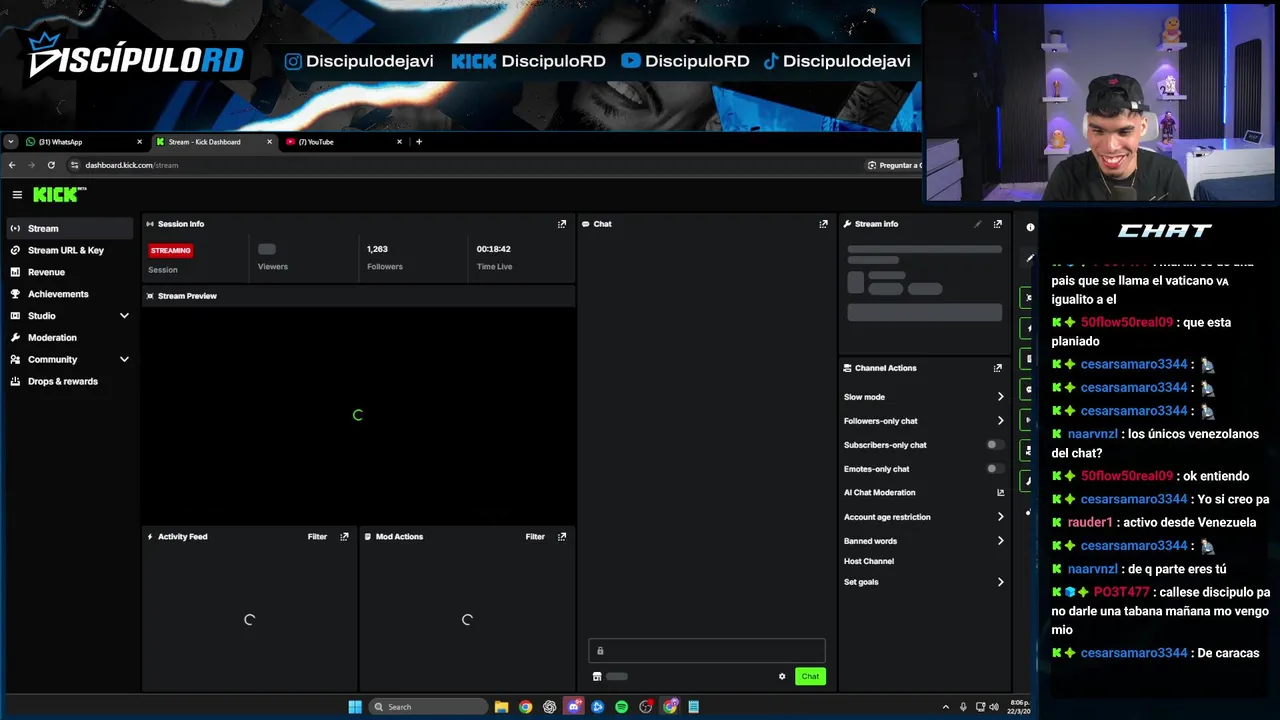Open Spotify from taskbar
The image size is (1280, 720).
[x=622, y=707]
